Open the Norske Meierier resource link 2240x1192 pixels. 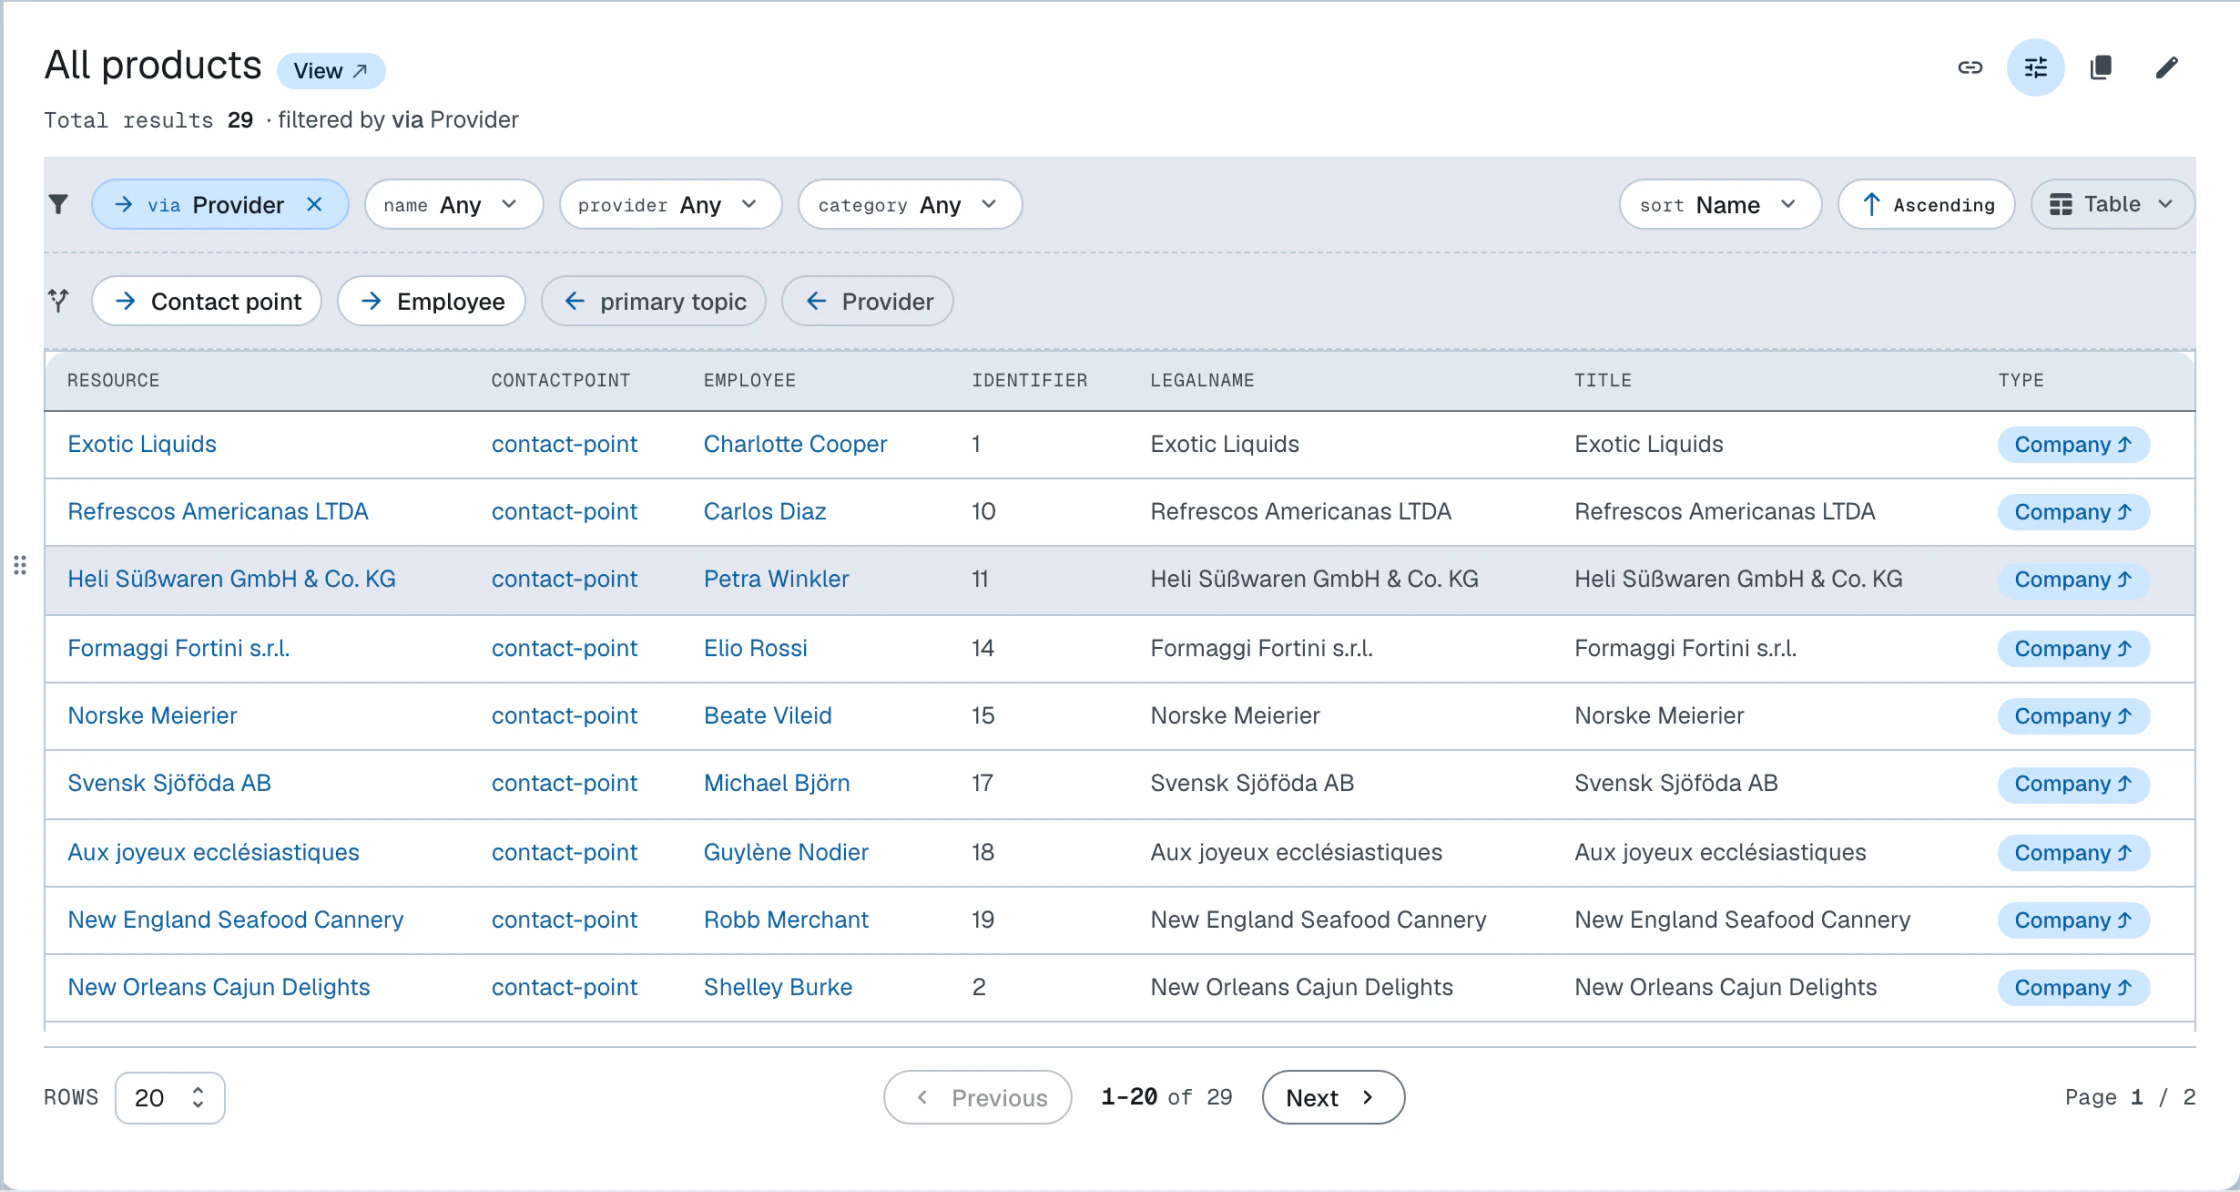pos(152,715)
